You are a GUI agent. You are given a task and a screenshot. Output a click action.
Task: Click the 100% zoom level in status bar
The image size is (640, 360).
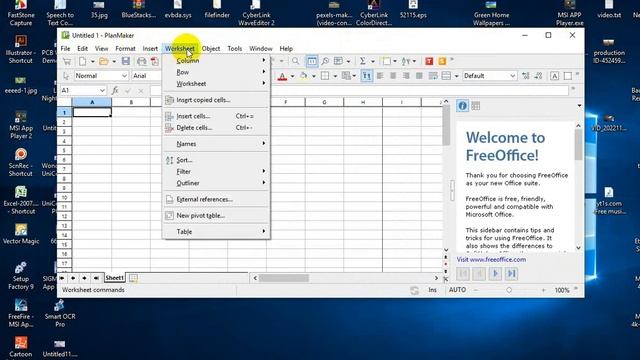(x=562, y=290)
